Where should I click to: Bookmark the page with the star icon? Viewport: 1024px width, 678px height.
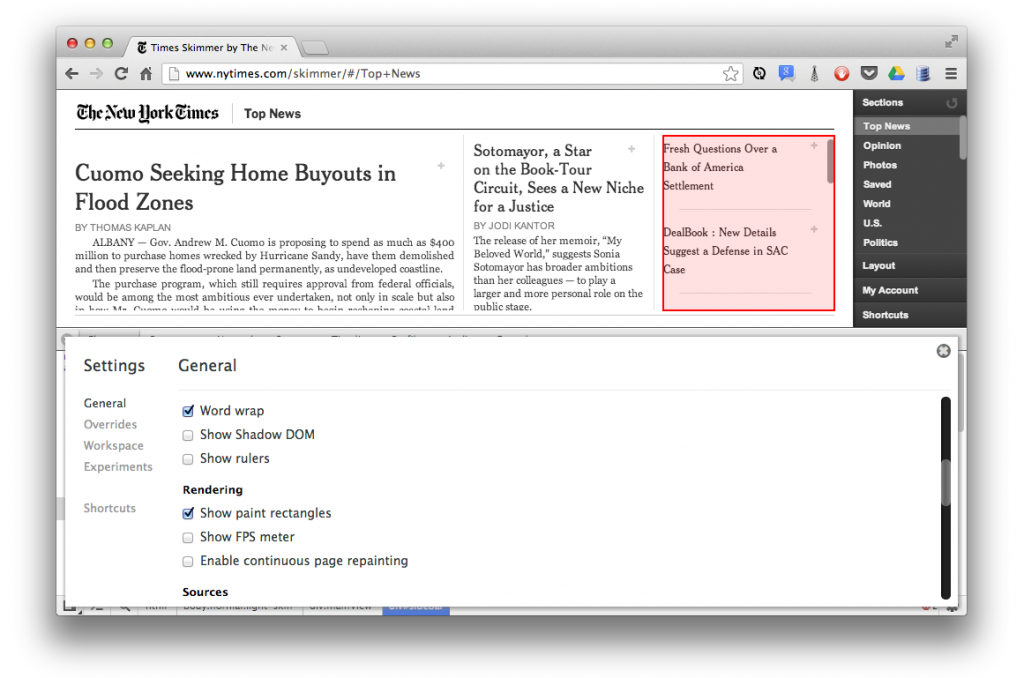click(731, 73)
